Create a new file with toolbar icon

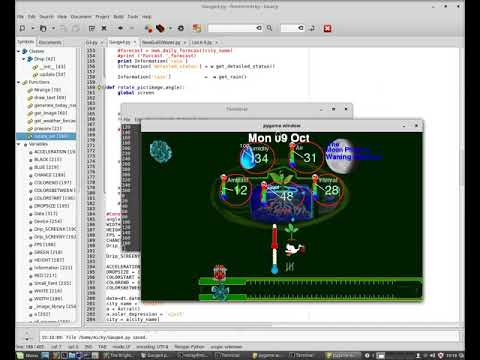[22, 28]
